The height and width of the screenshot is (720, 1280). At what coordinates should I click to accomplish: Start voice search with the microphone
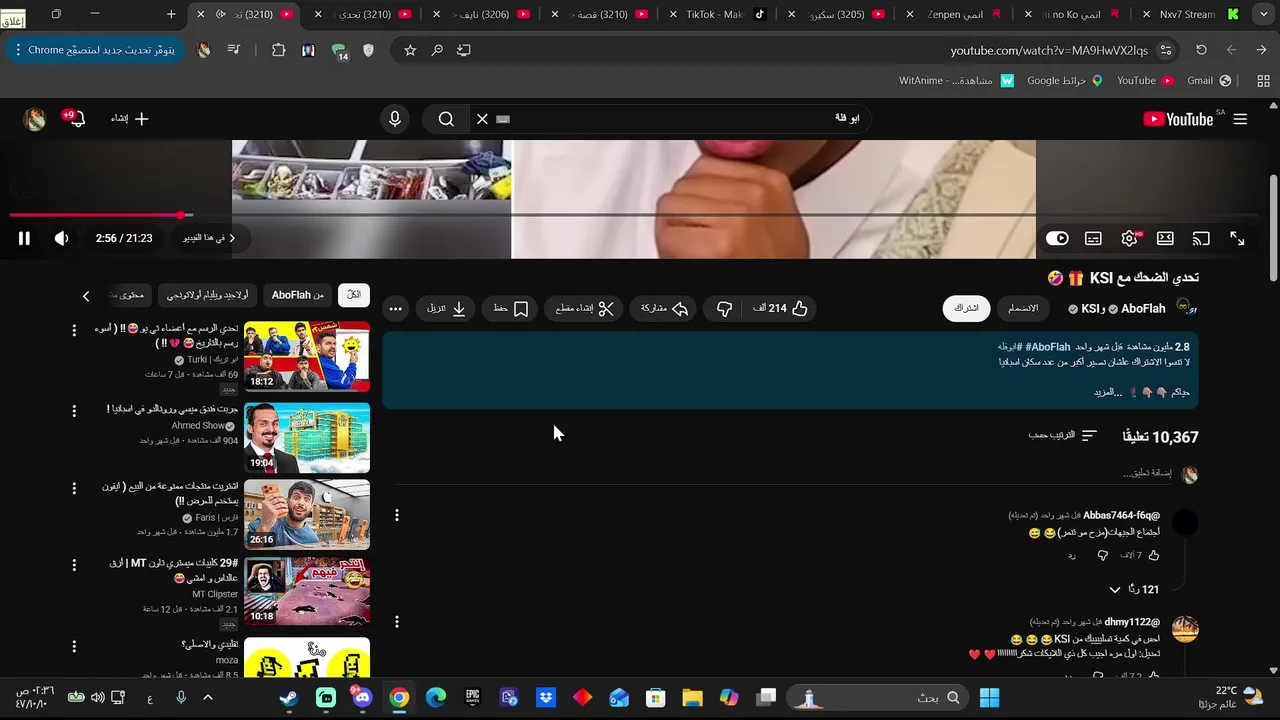coord(395,119)
